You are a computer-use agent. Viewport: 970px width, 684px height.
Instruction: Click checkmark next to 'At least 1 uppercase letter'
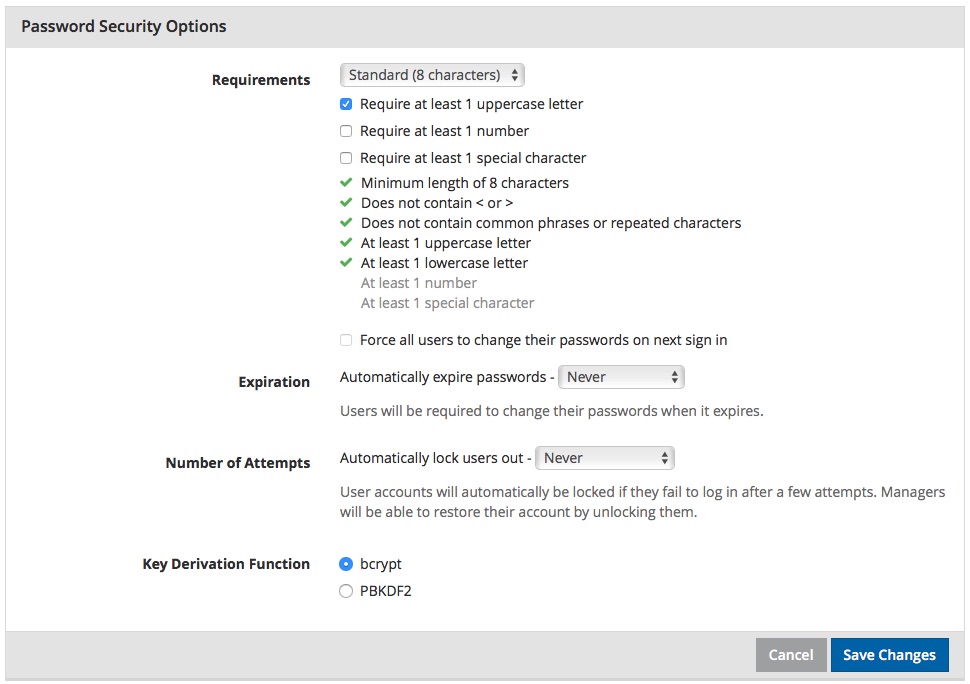[x=346, y=242]
